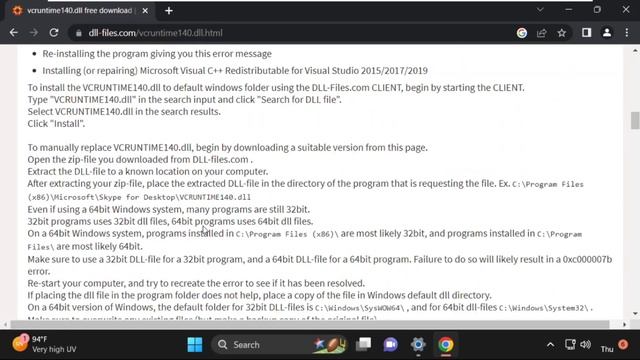
Task: Select the vcruntime140.dll free download tab
Action: coord(80,11)
